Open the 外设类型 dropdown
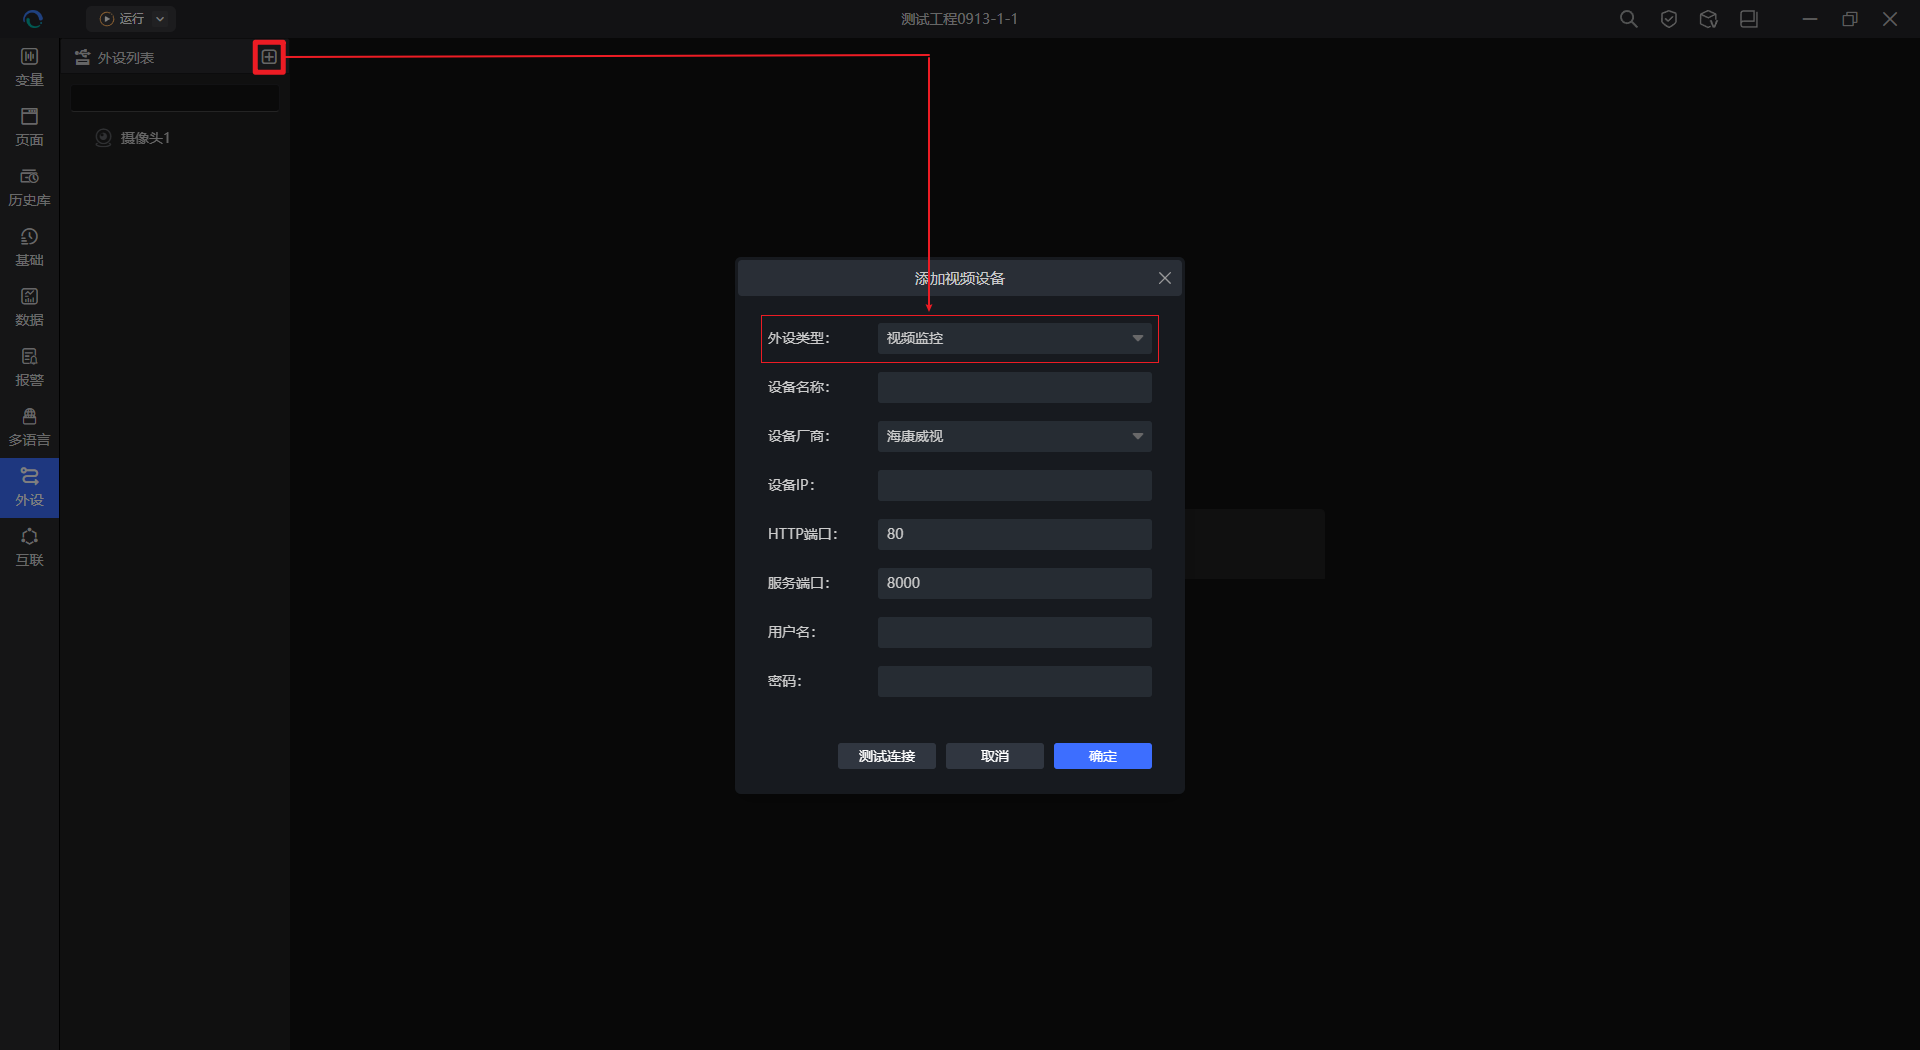Screen dimensions: 1920x1050 tap(1014, 338)
